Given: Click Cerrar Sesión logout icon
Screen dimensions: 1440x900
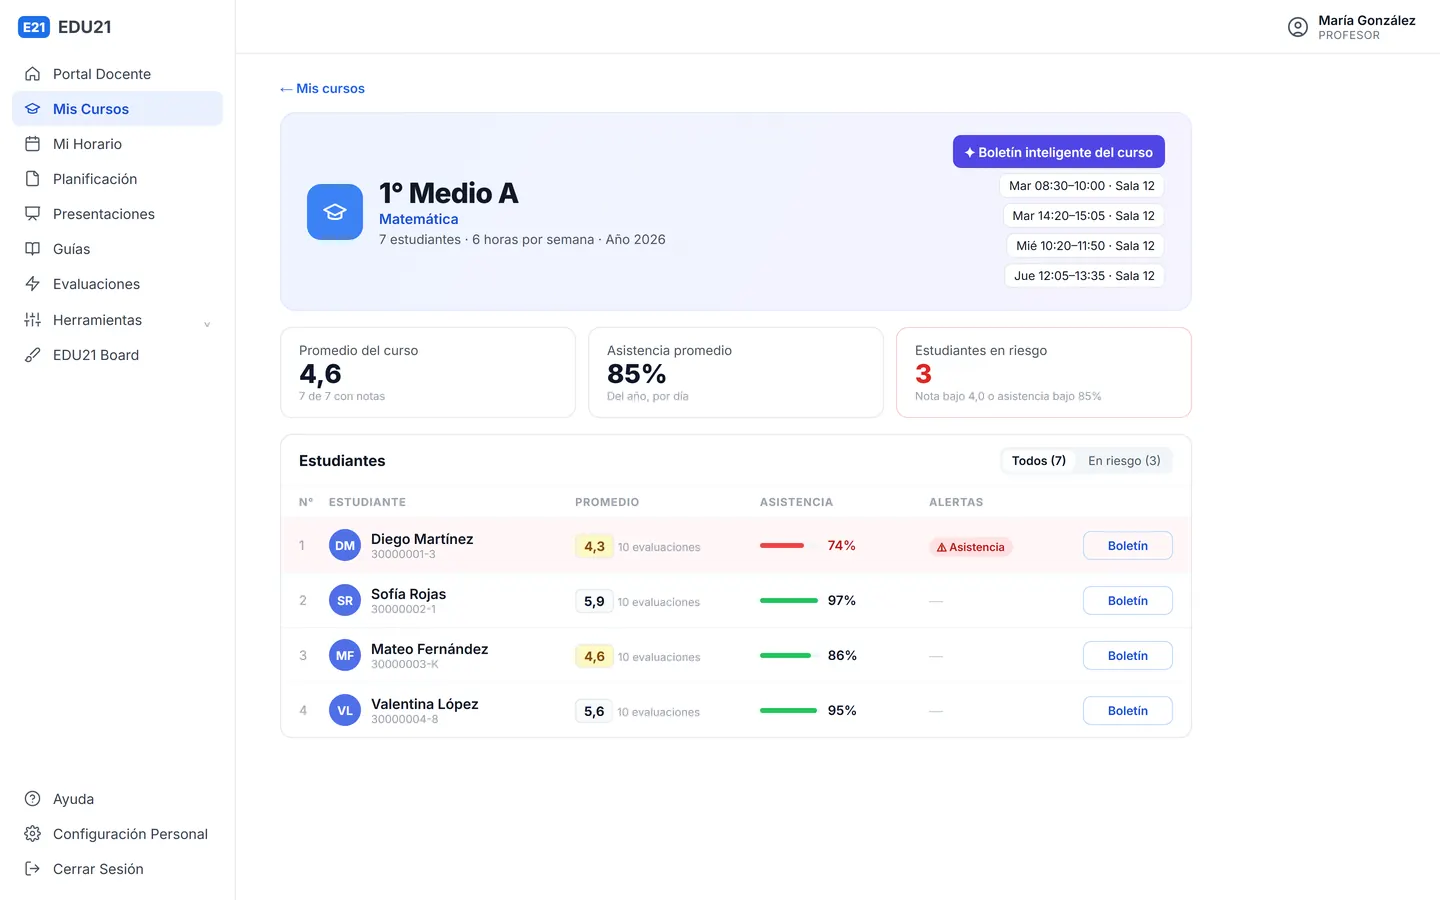Looking at the screenshot, I should 32,869.
